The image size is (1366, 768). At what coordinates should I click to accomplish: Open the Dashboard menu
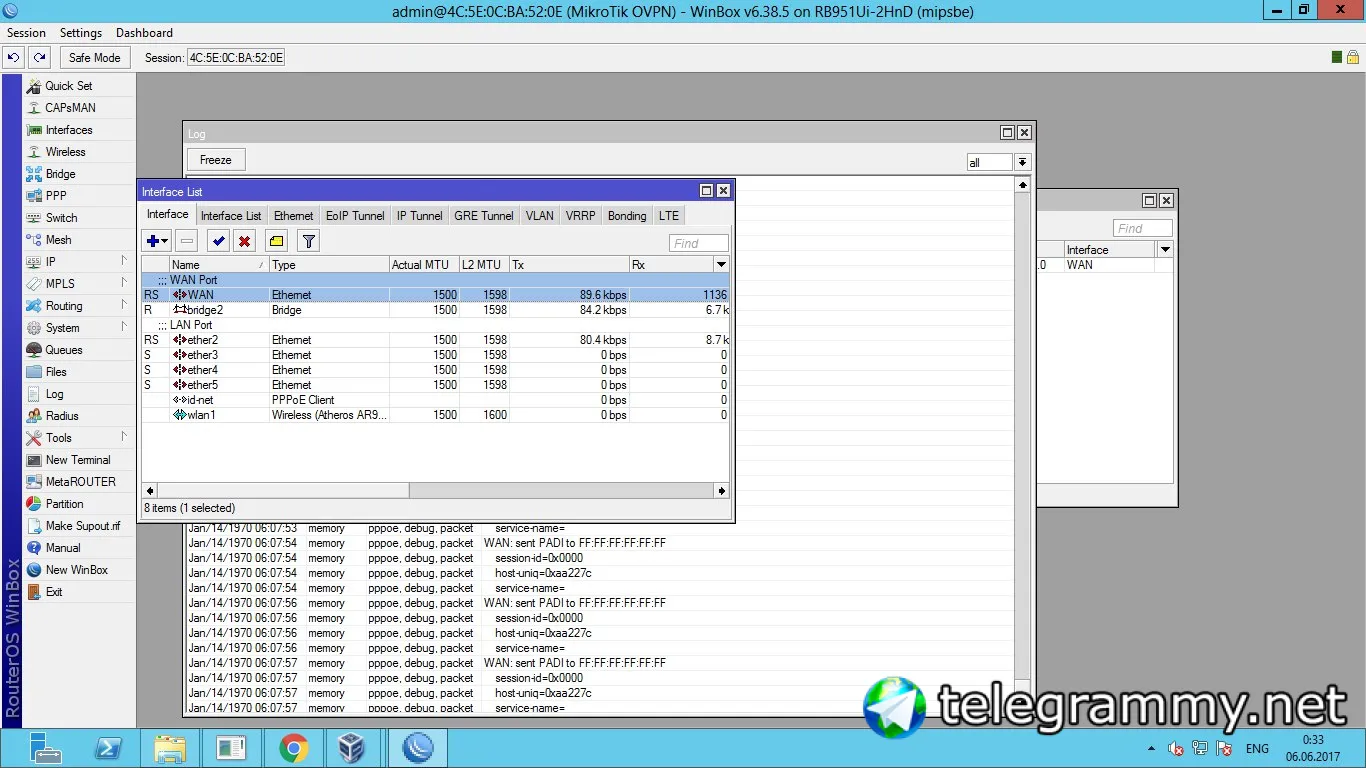[x=144, y=33]
